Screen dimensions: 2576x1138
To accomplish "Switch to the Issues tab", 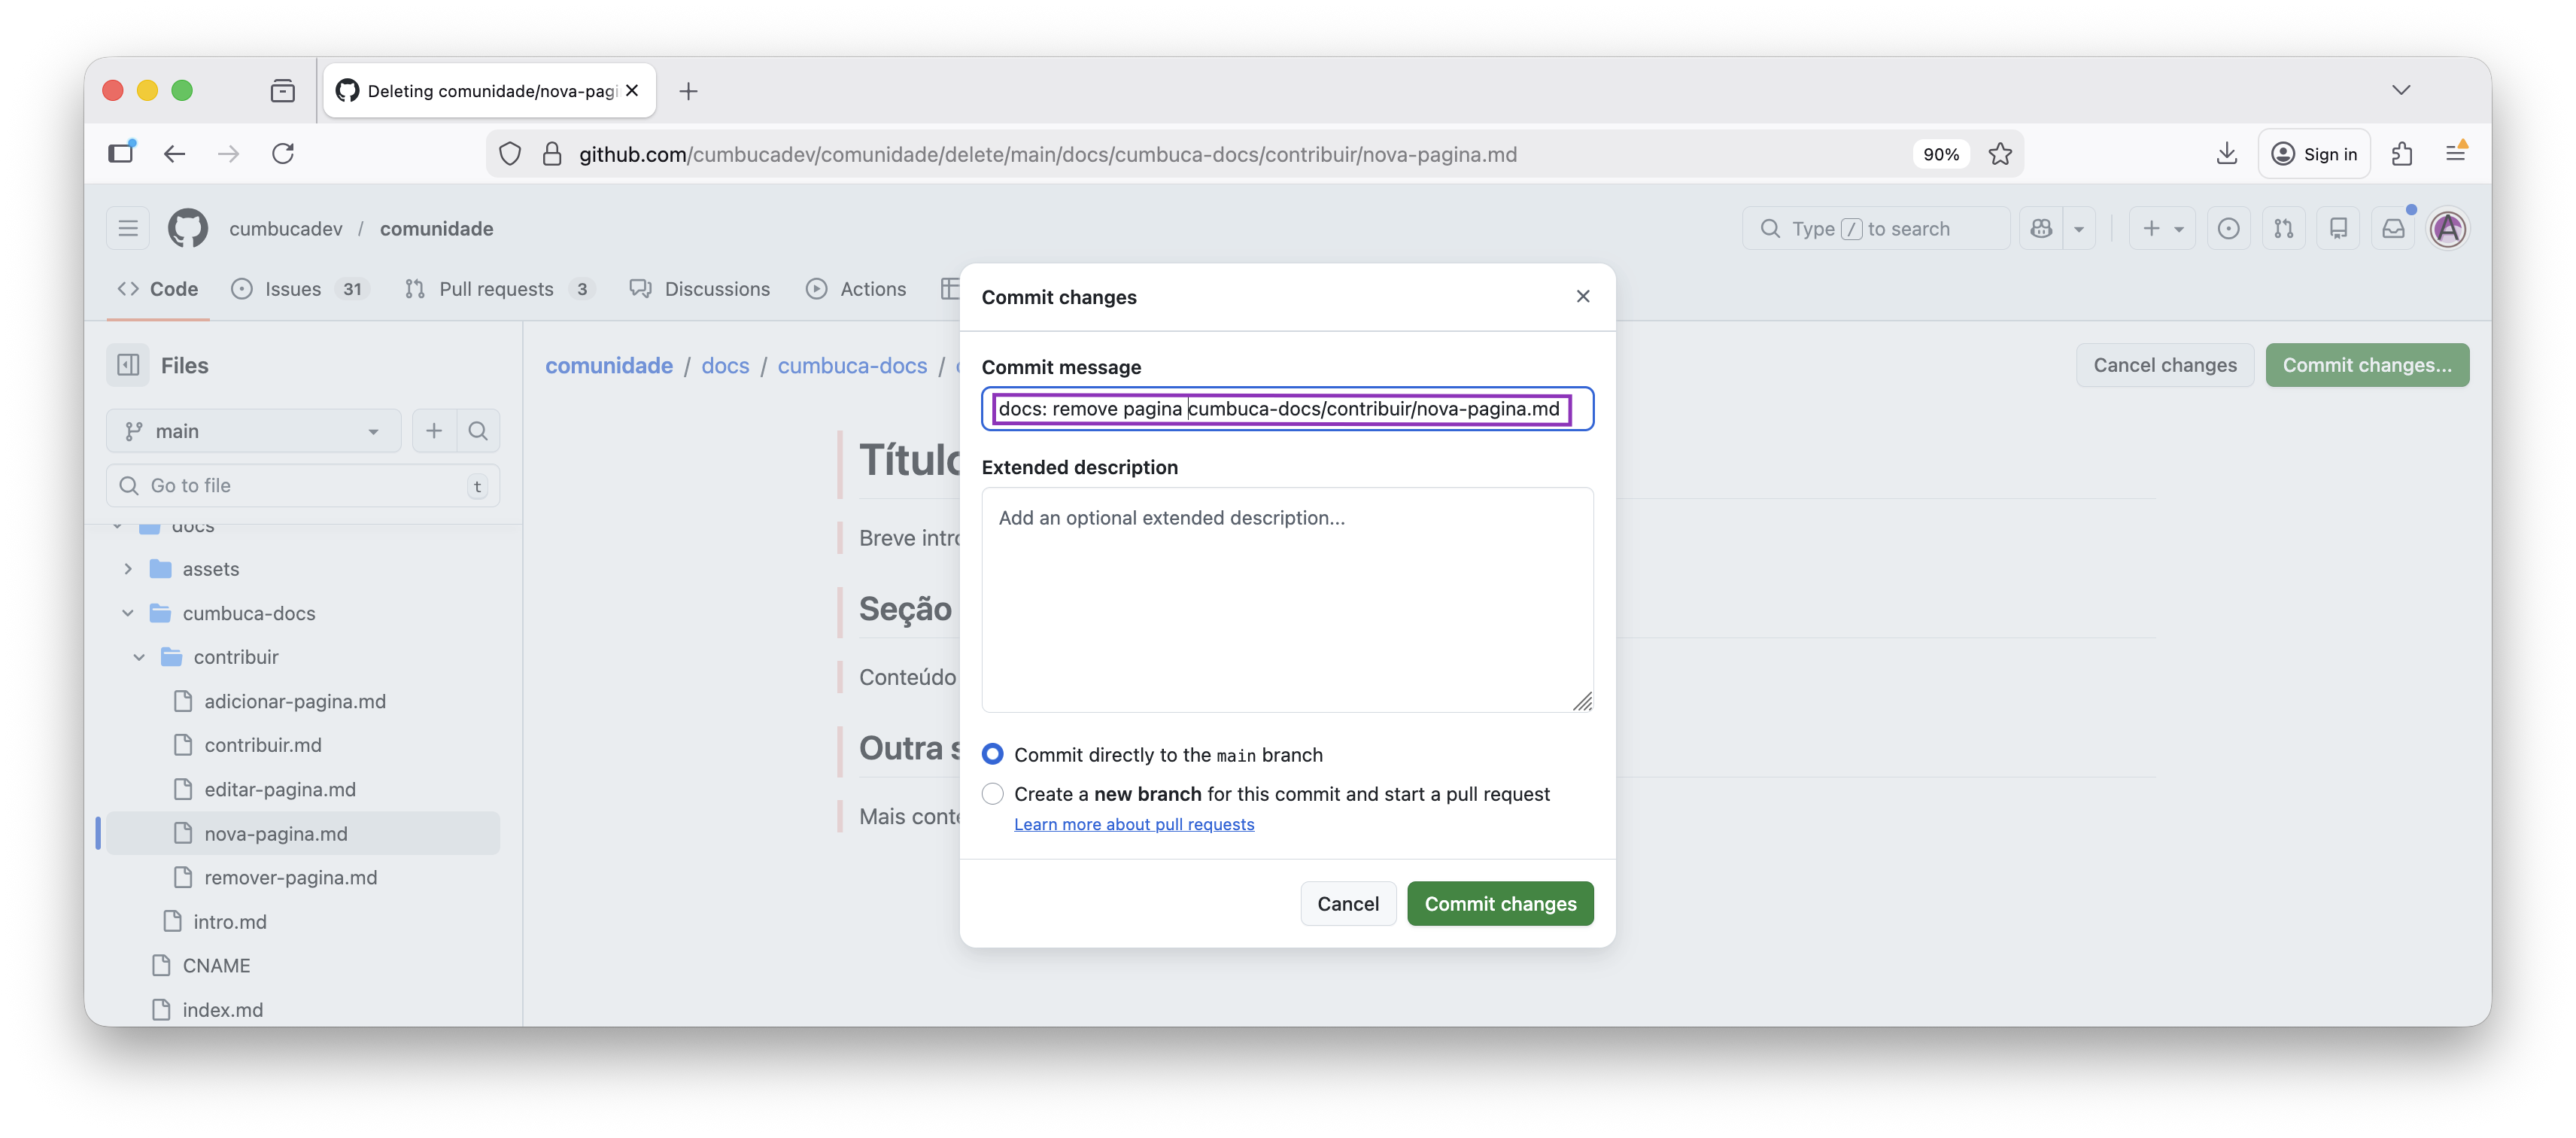I will tap(299, 289).
